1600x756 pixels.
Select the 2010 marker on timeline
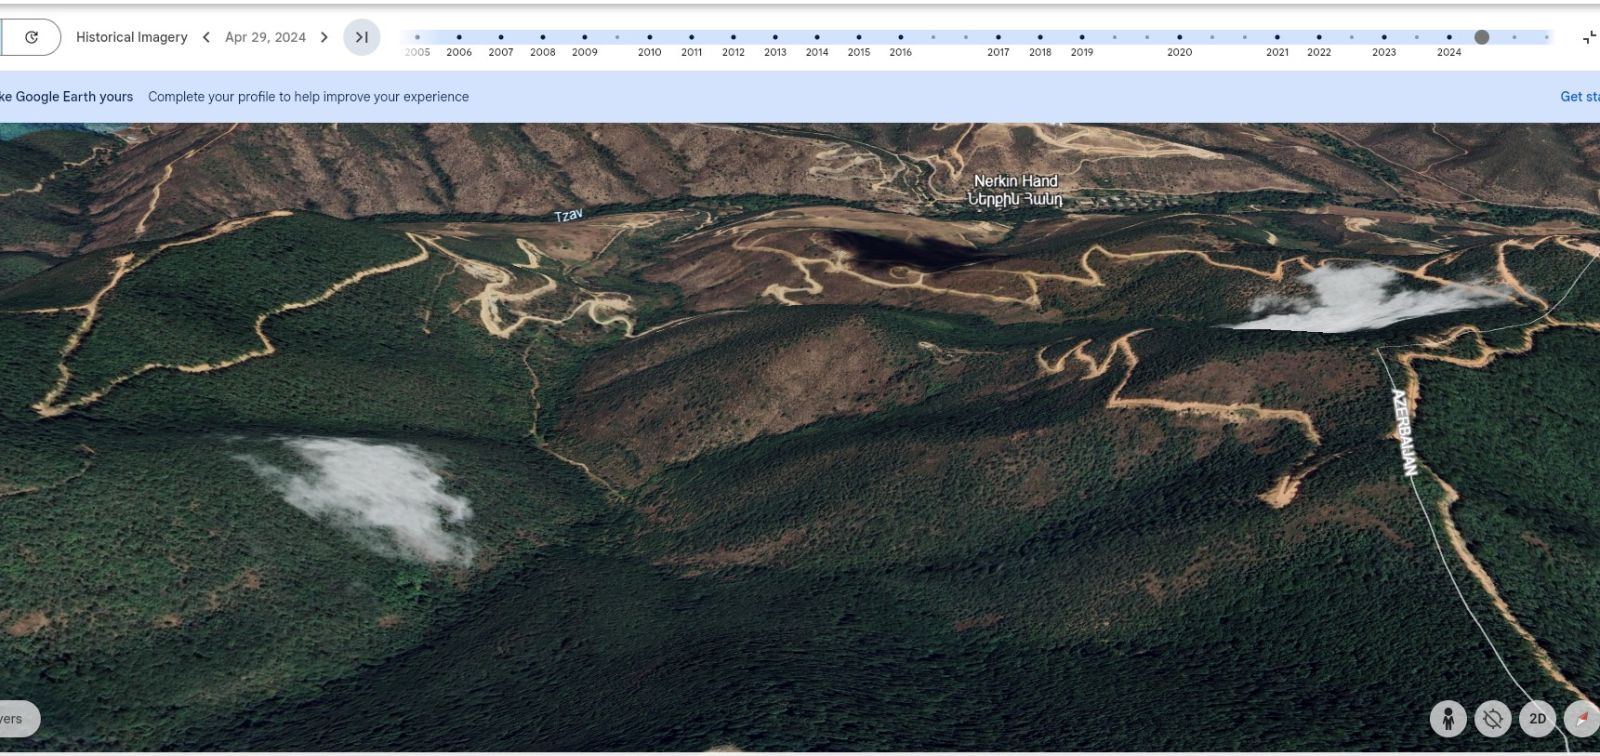tap(649, 38)
